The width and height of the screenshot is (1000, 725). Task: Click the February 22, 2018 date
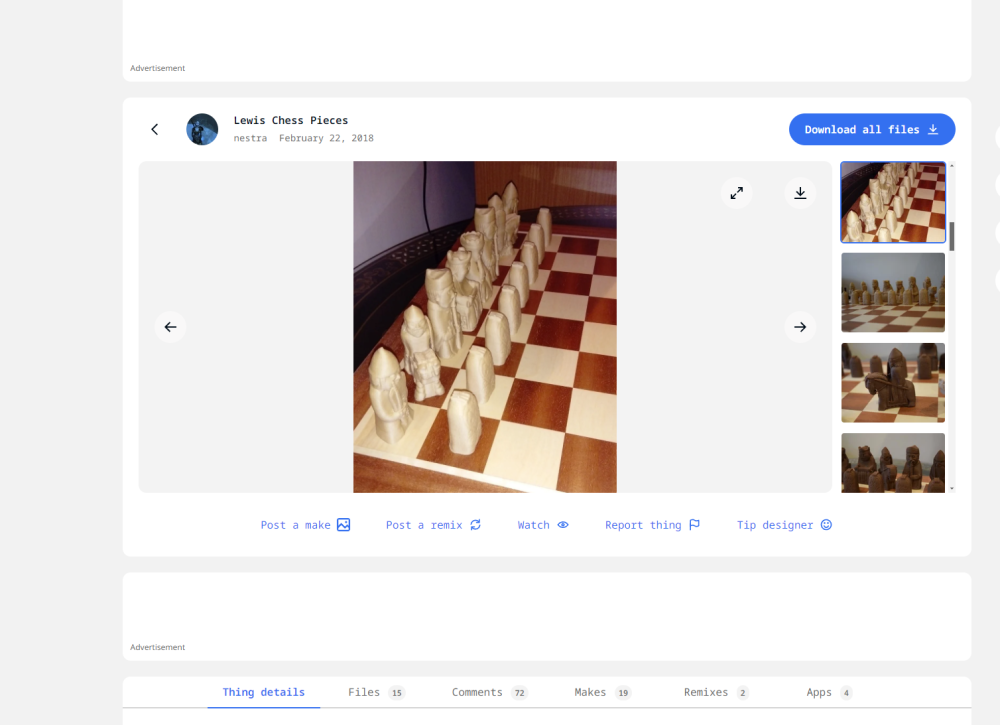point(326,138)
